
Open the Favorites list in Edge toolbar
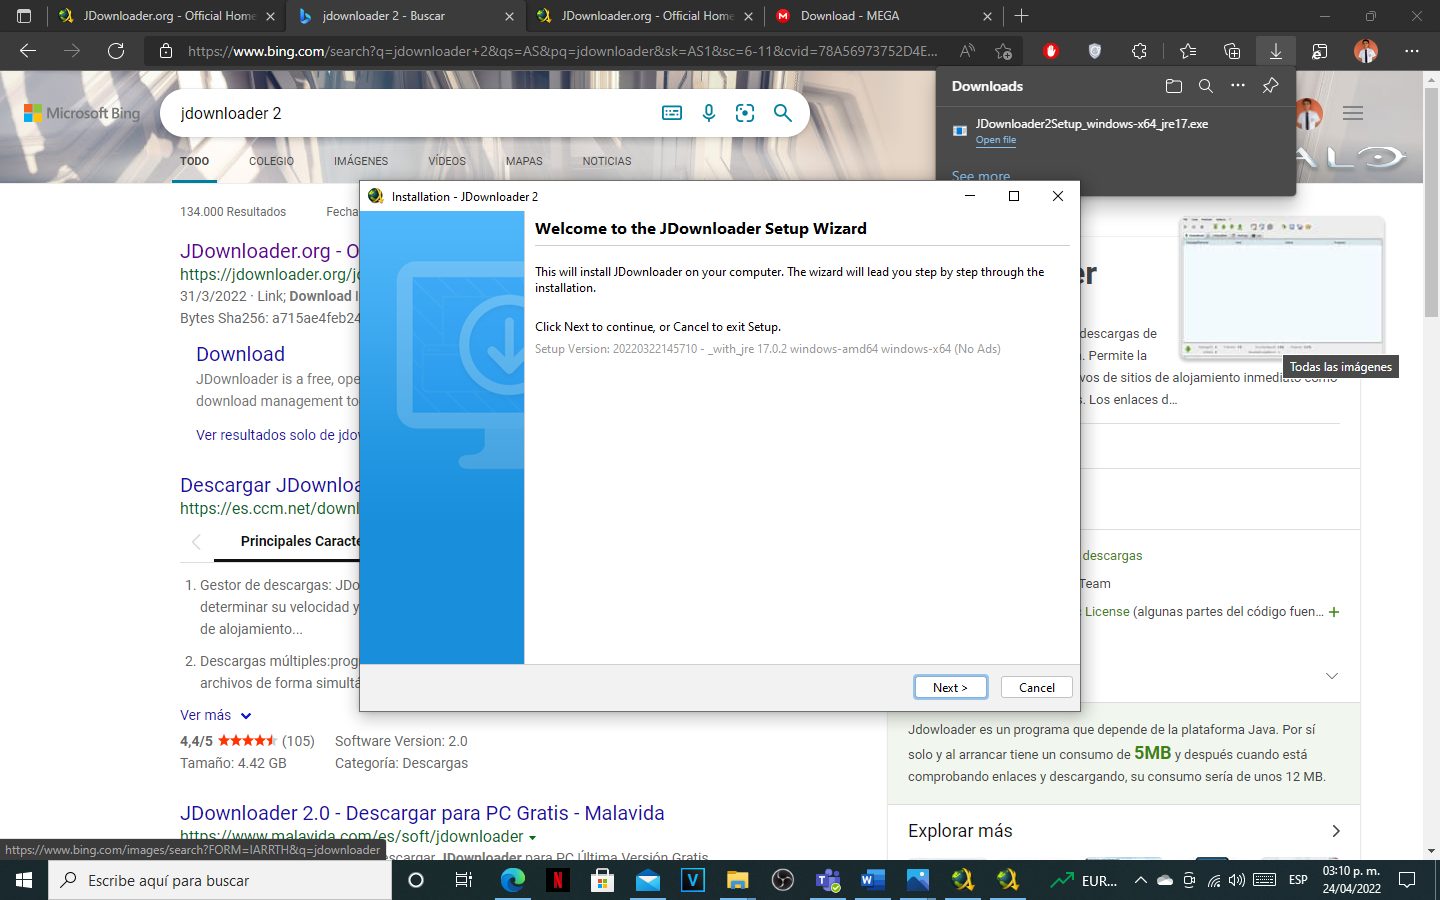[x=1188, y=51]
